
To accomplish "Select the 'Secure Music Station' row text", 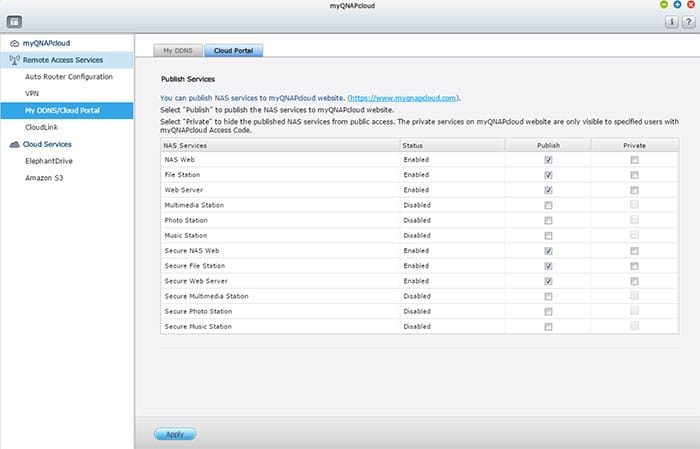I will [198, 327].
